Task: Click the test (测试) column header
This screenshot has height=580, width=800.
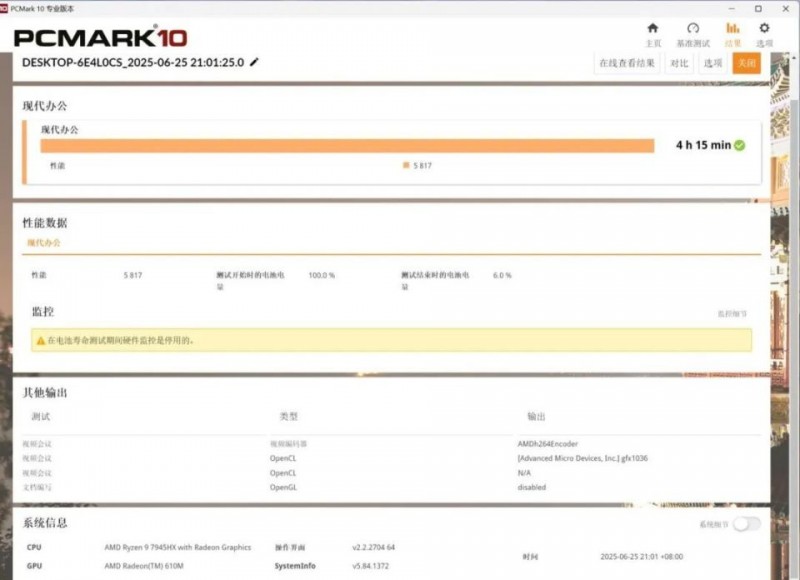Action: click(40, 416)
